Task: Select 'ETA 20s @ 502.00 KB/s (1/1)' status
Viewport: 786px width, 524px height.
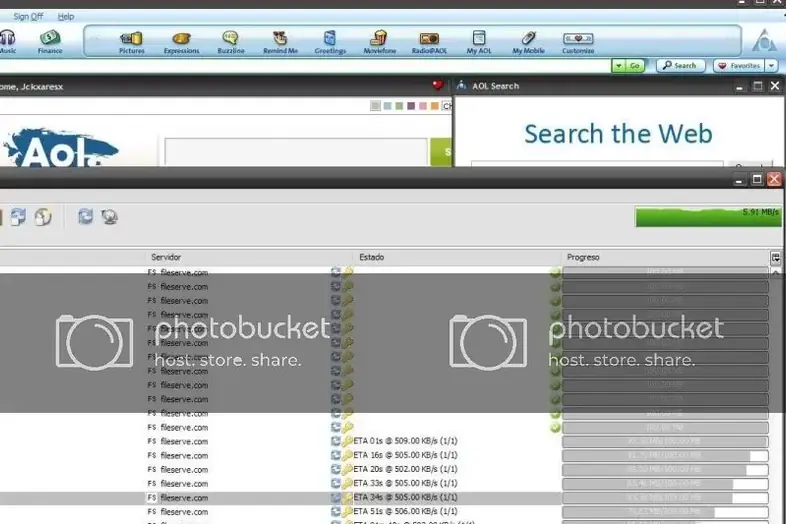Action: tap(405, 469)
